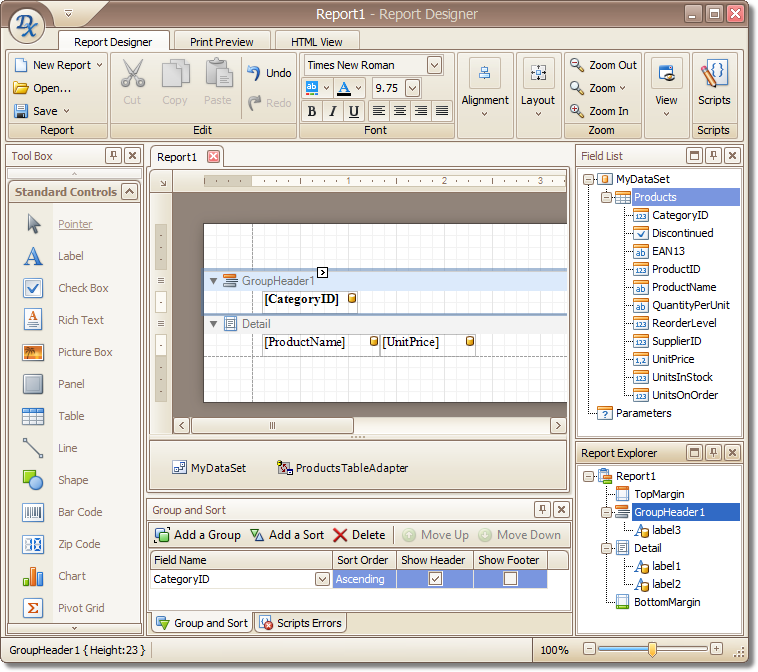Image resolution: width=758 pixels, height=672 pixels.
Task: Toggle Italic font formatting
Action: [333, 111]
